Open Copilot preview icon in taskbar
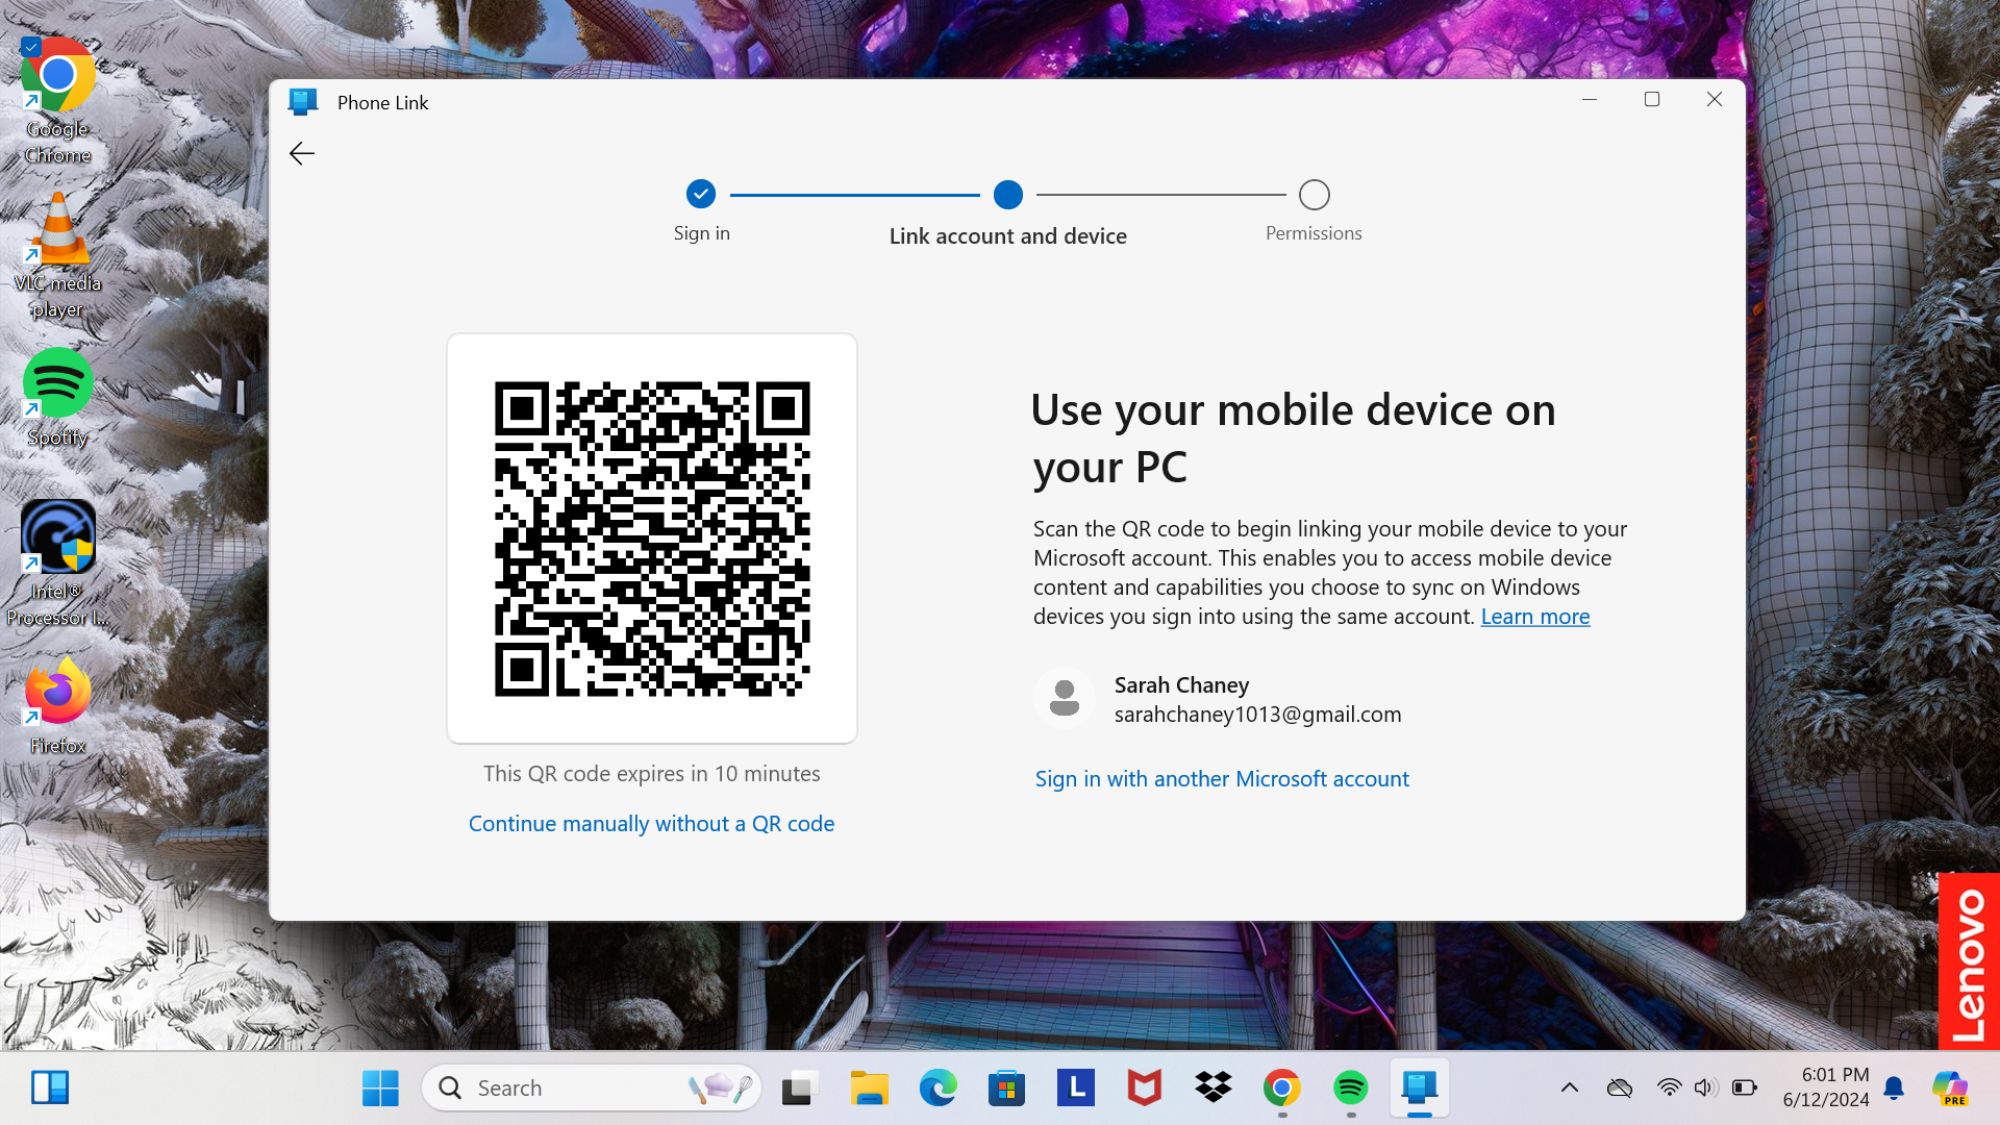The width and height of the screenshot is (2000, 1125). 1950,1088
